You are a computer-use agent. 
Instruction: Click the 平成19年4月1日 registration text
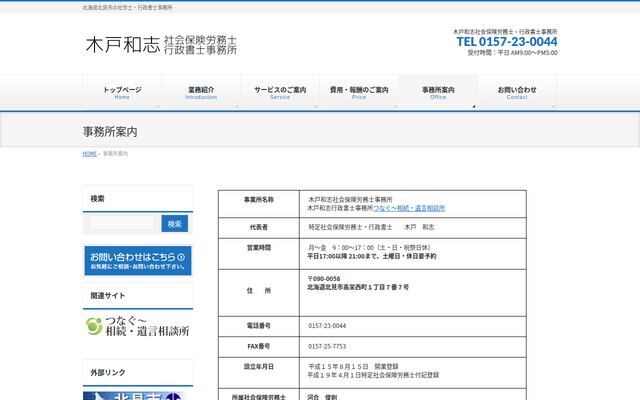point(373,375)
